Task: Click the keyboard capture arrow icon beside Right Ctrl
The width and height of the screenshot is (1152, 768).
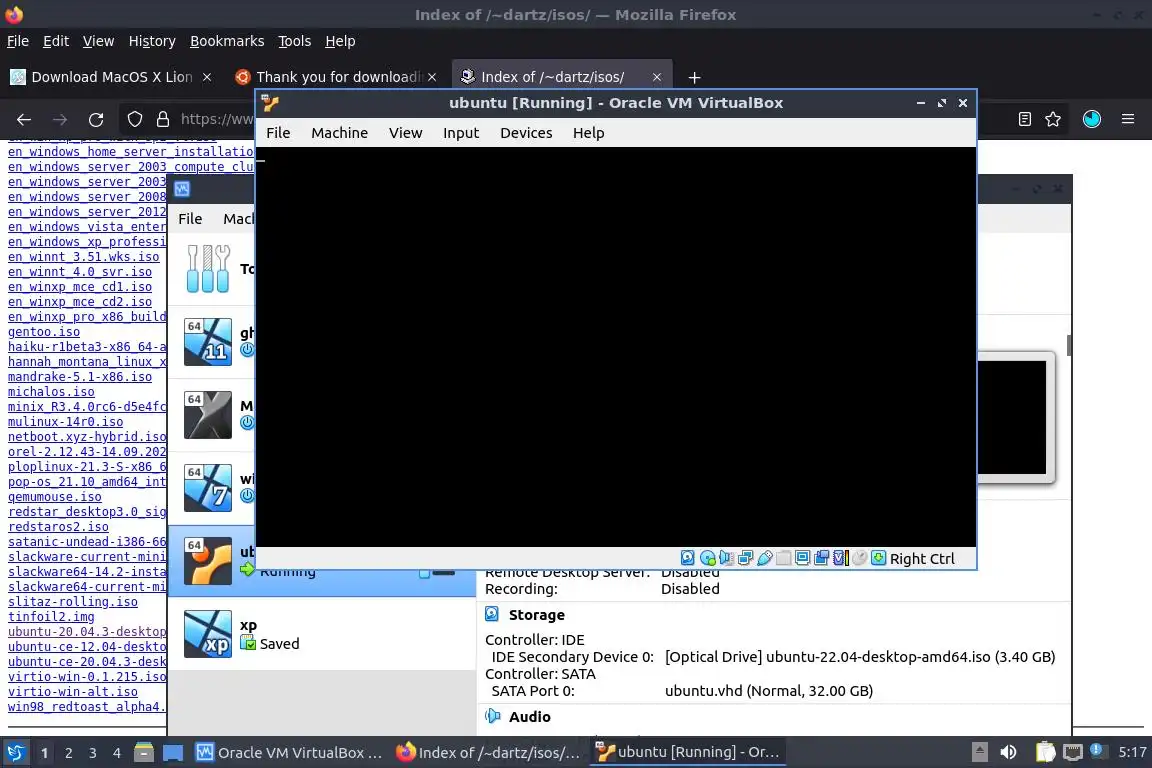Action: [x=879, y=559]
